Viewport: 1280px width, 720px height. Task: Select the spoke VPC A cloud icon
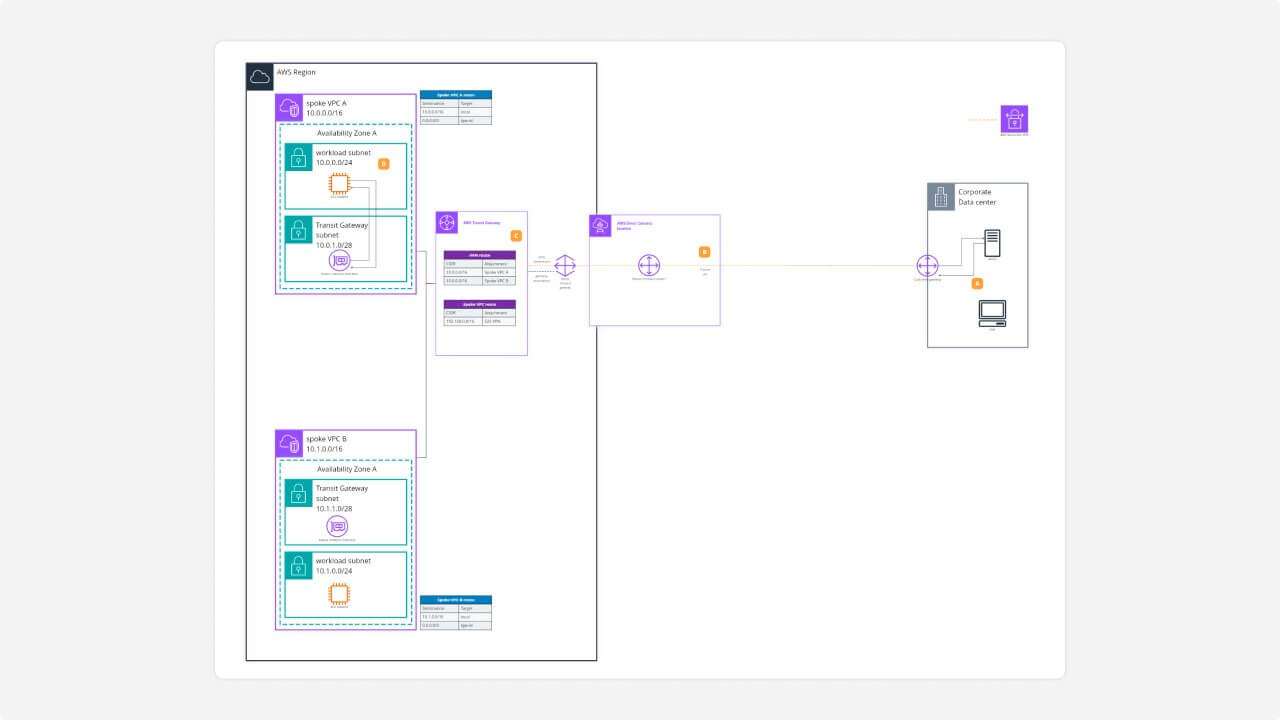click(x=289, y=108)
